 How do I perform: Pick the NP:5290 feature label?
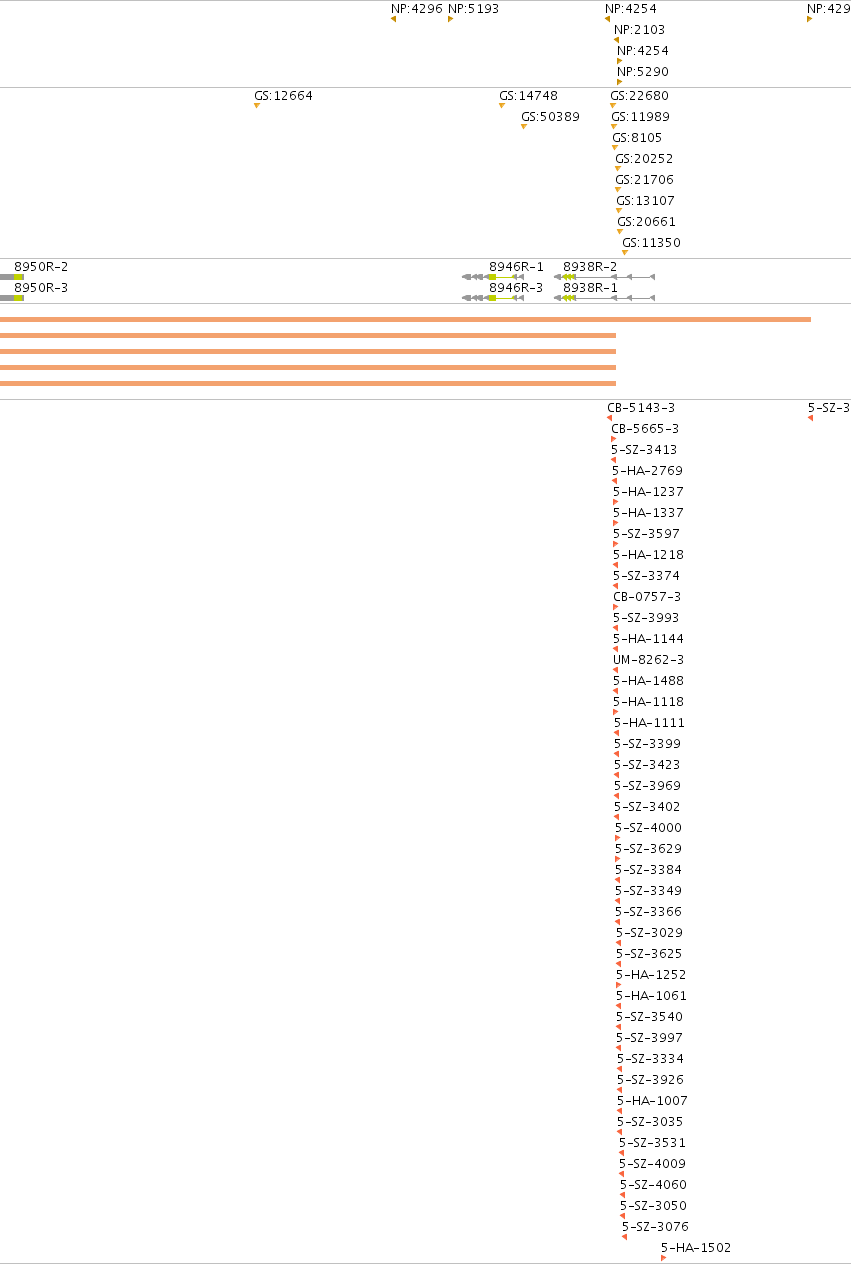click(x=643, y=72)
